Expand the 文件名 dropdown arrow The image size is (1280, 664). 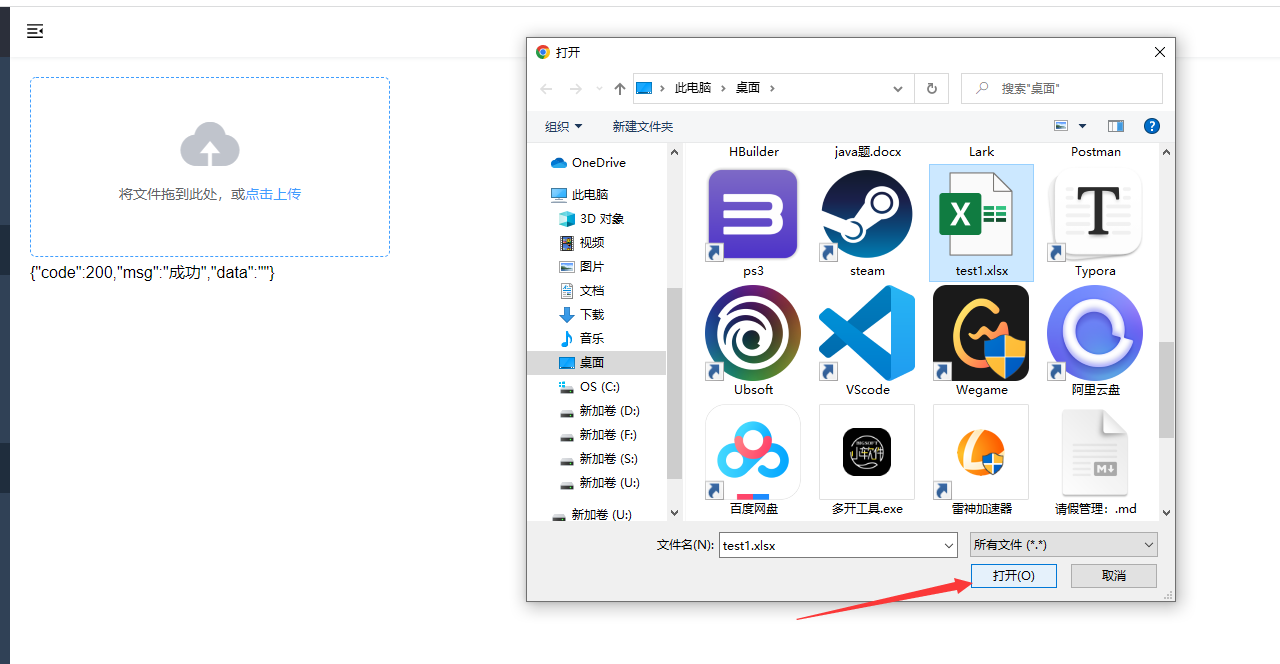[949, 545]
